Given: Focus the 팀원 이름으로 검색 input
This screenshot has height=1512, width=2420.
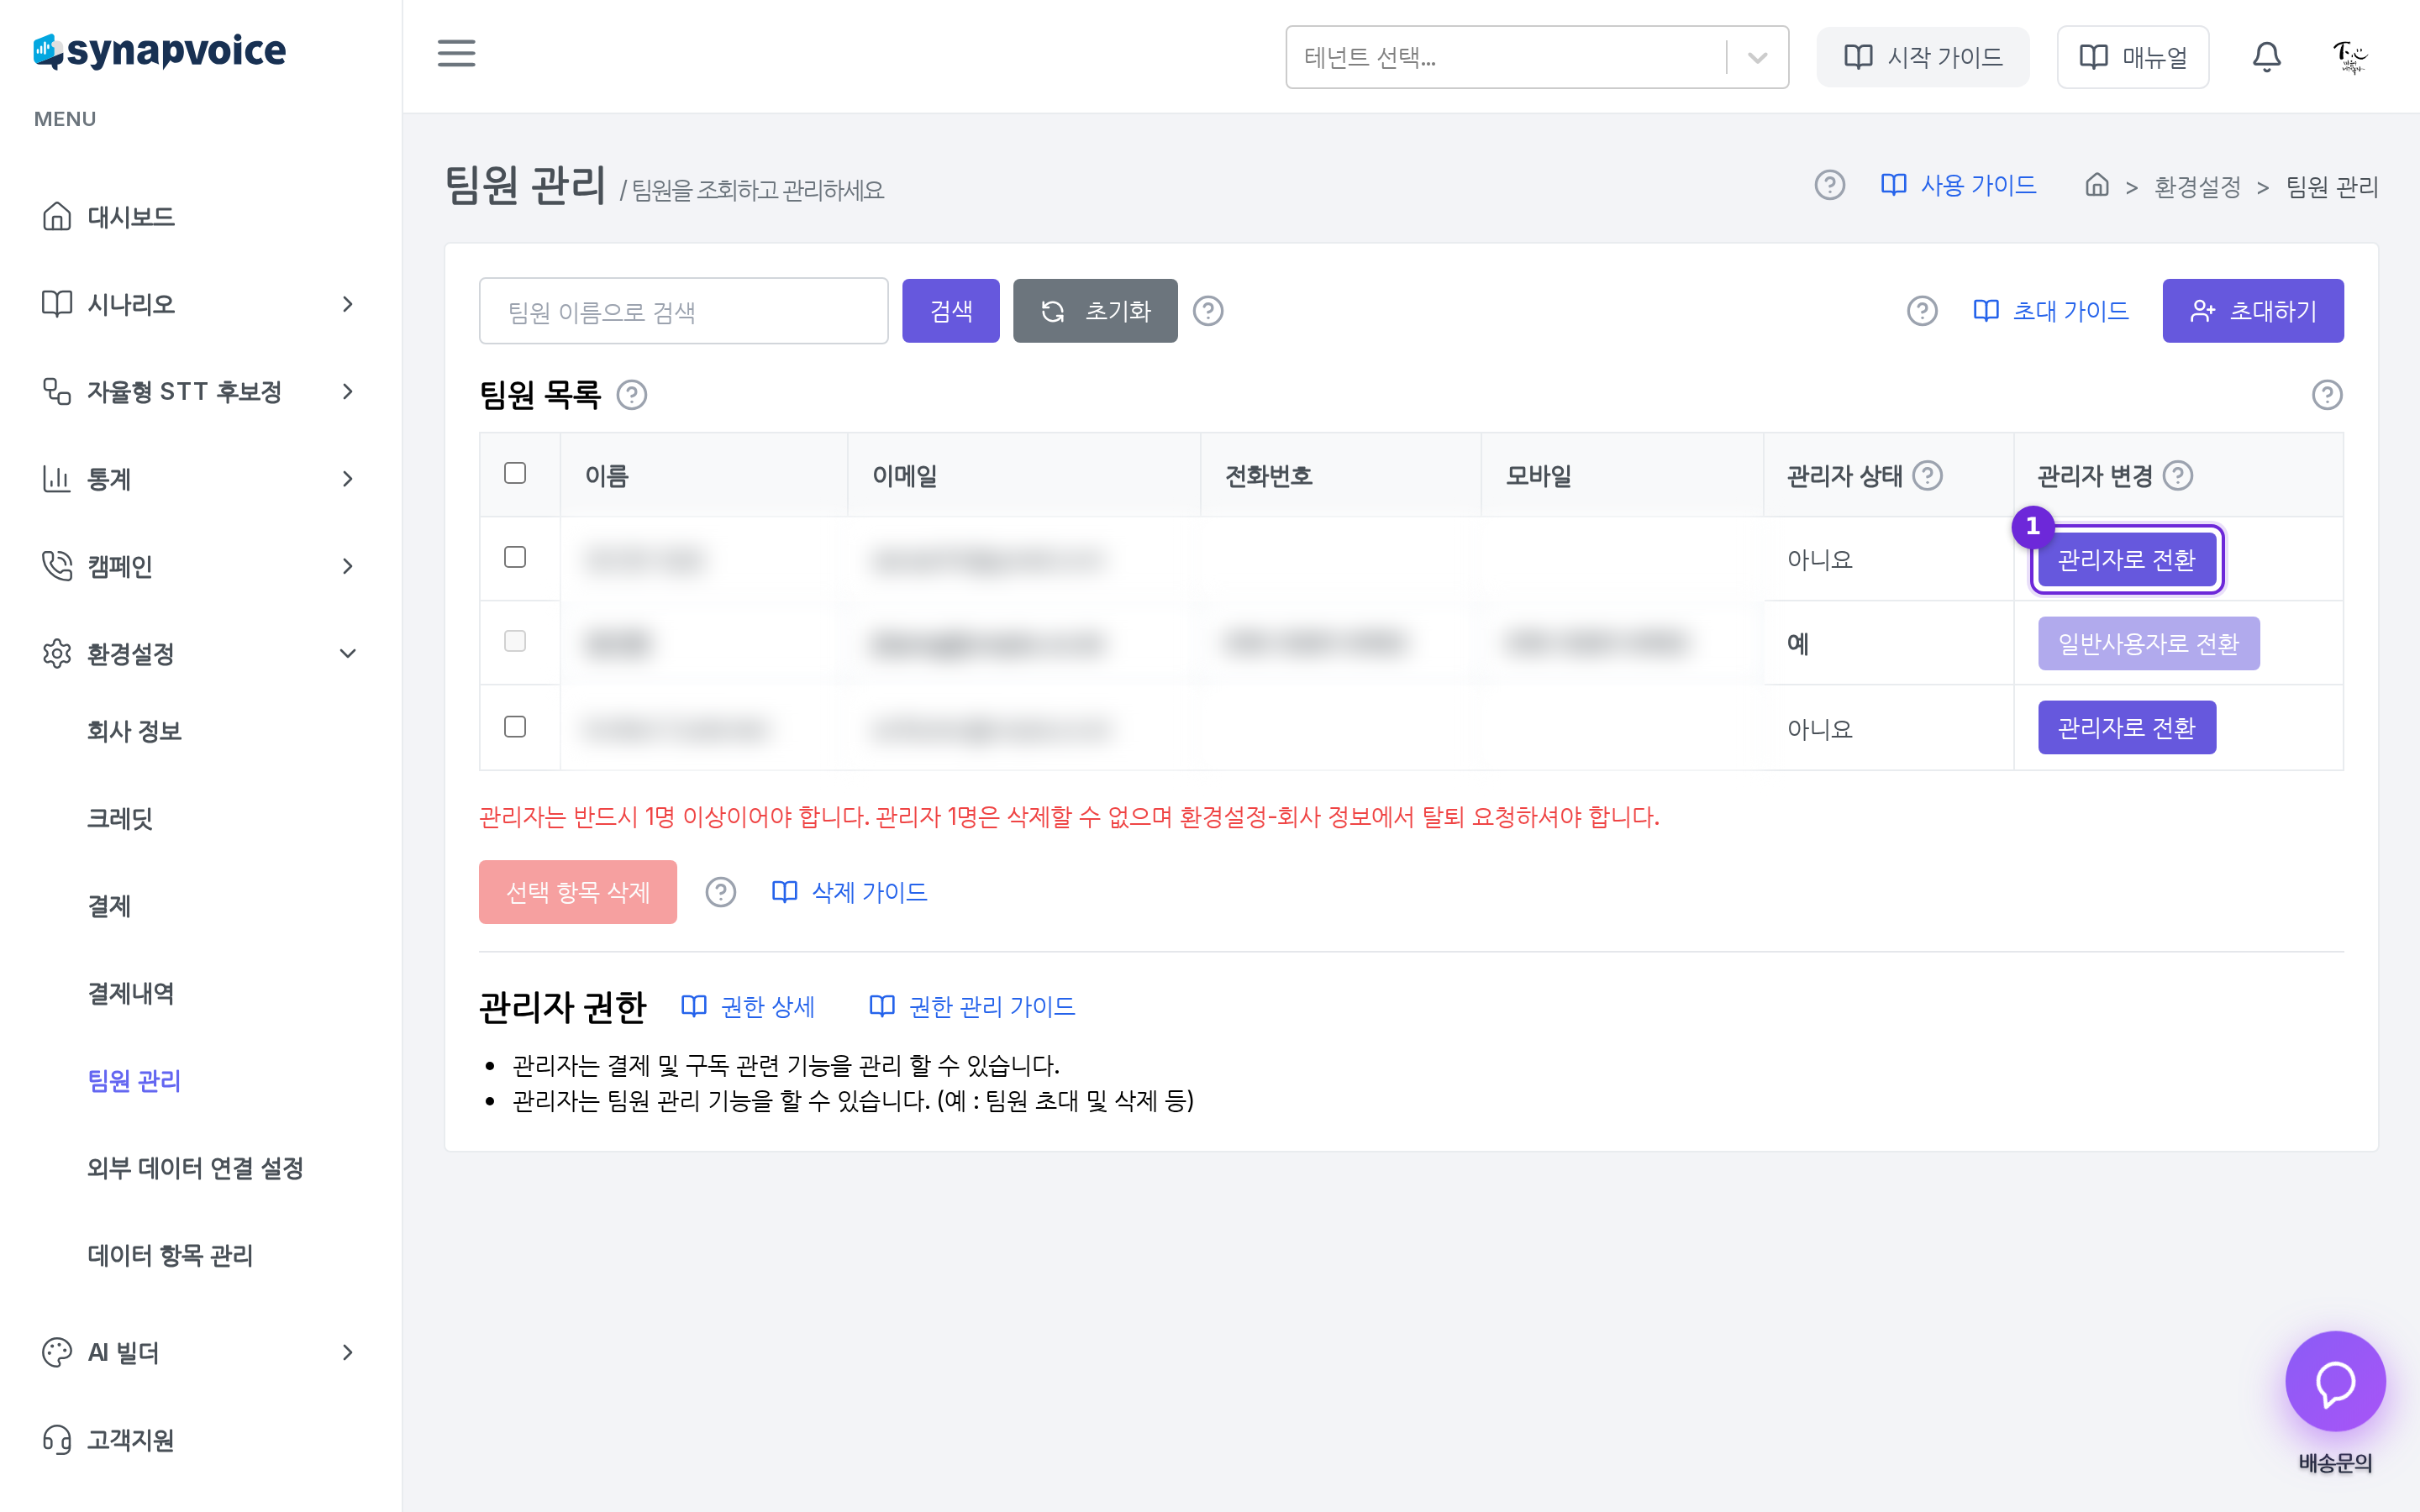Looking at the screenshot, I should tap(683, 311).
